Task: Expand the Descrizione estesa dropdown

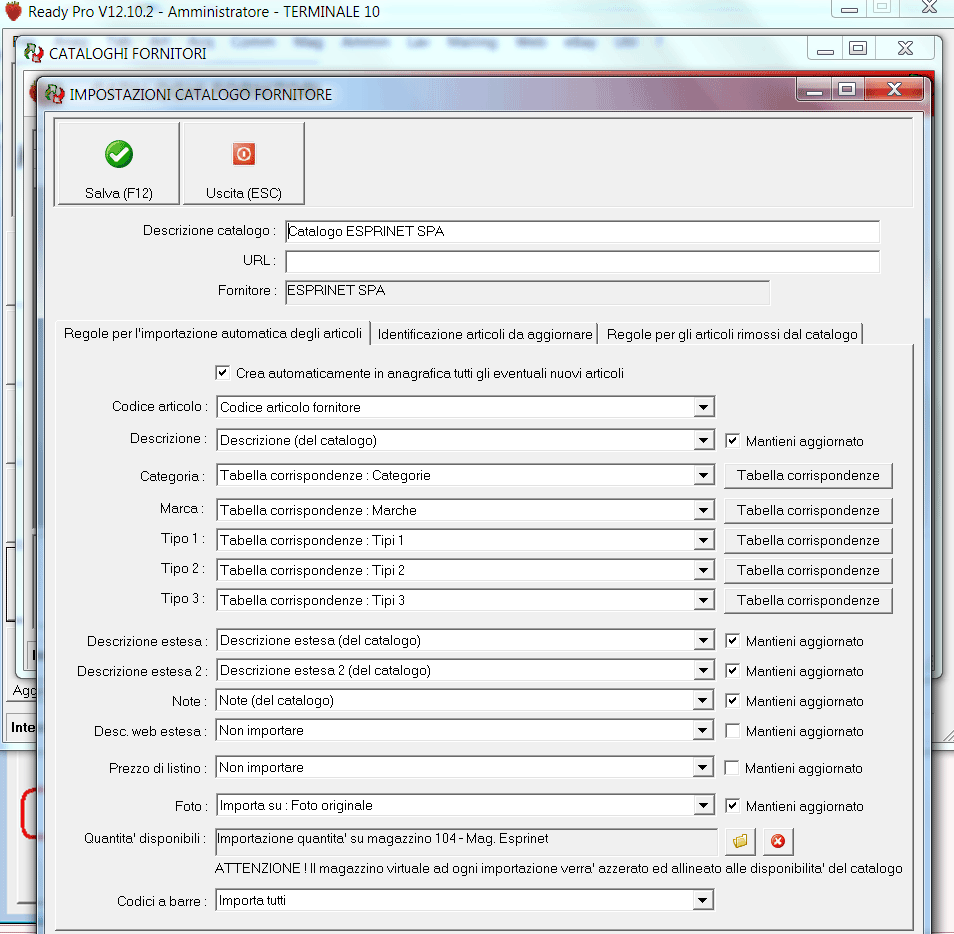Action: (x=703, y=640)
